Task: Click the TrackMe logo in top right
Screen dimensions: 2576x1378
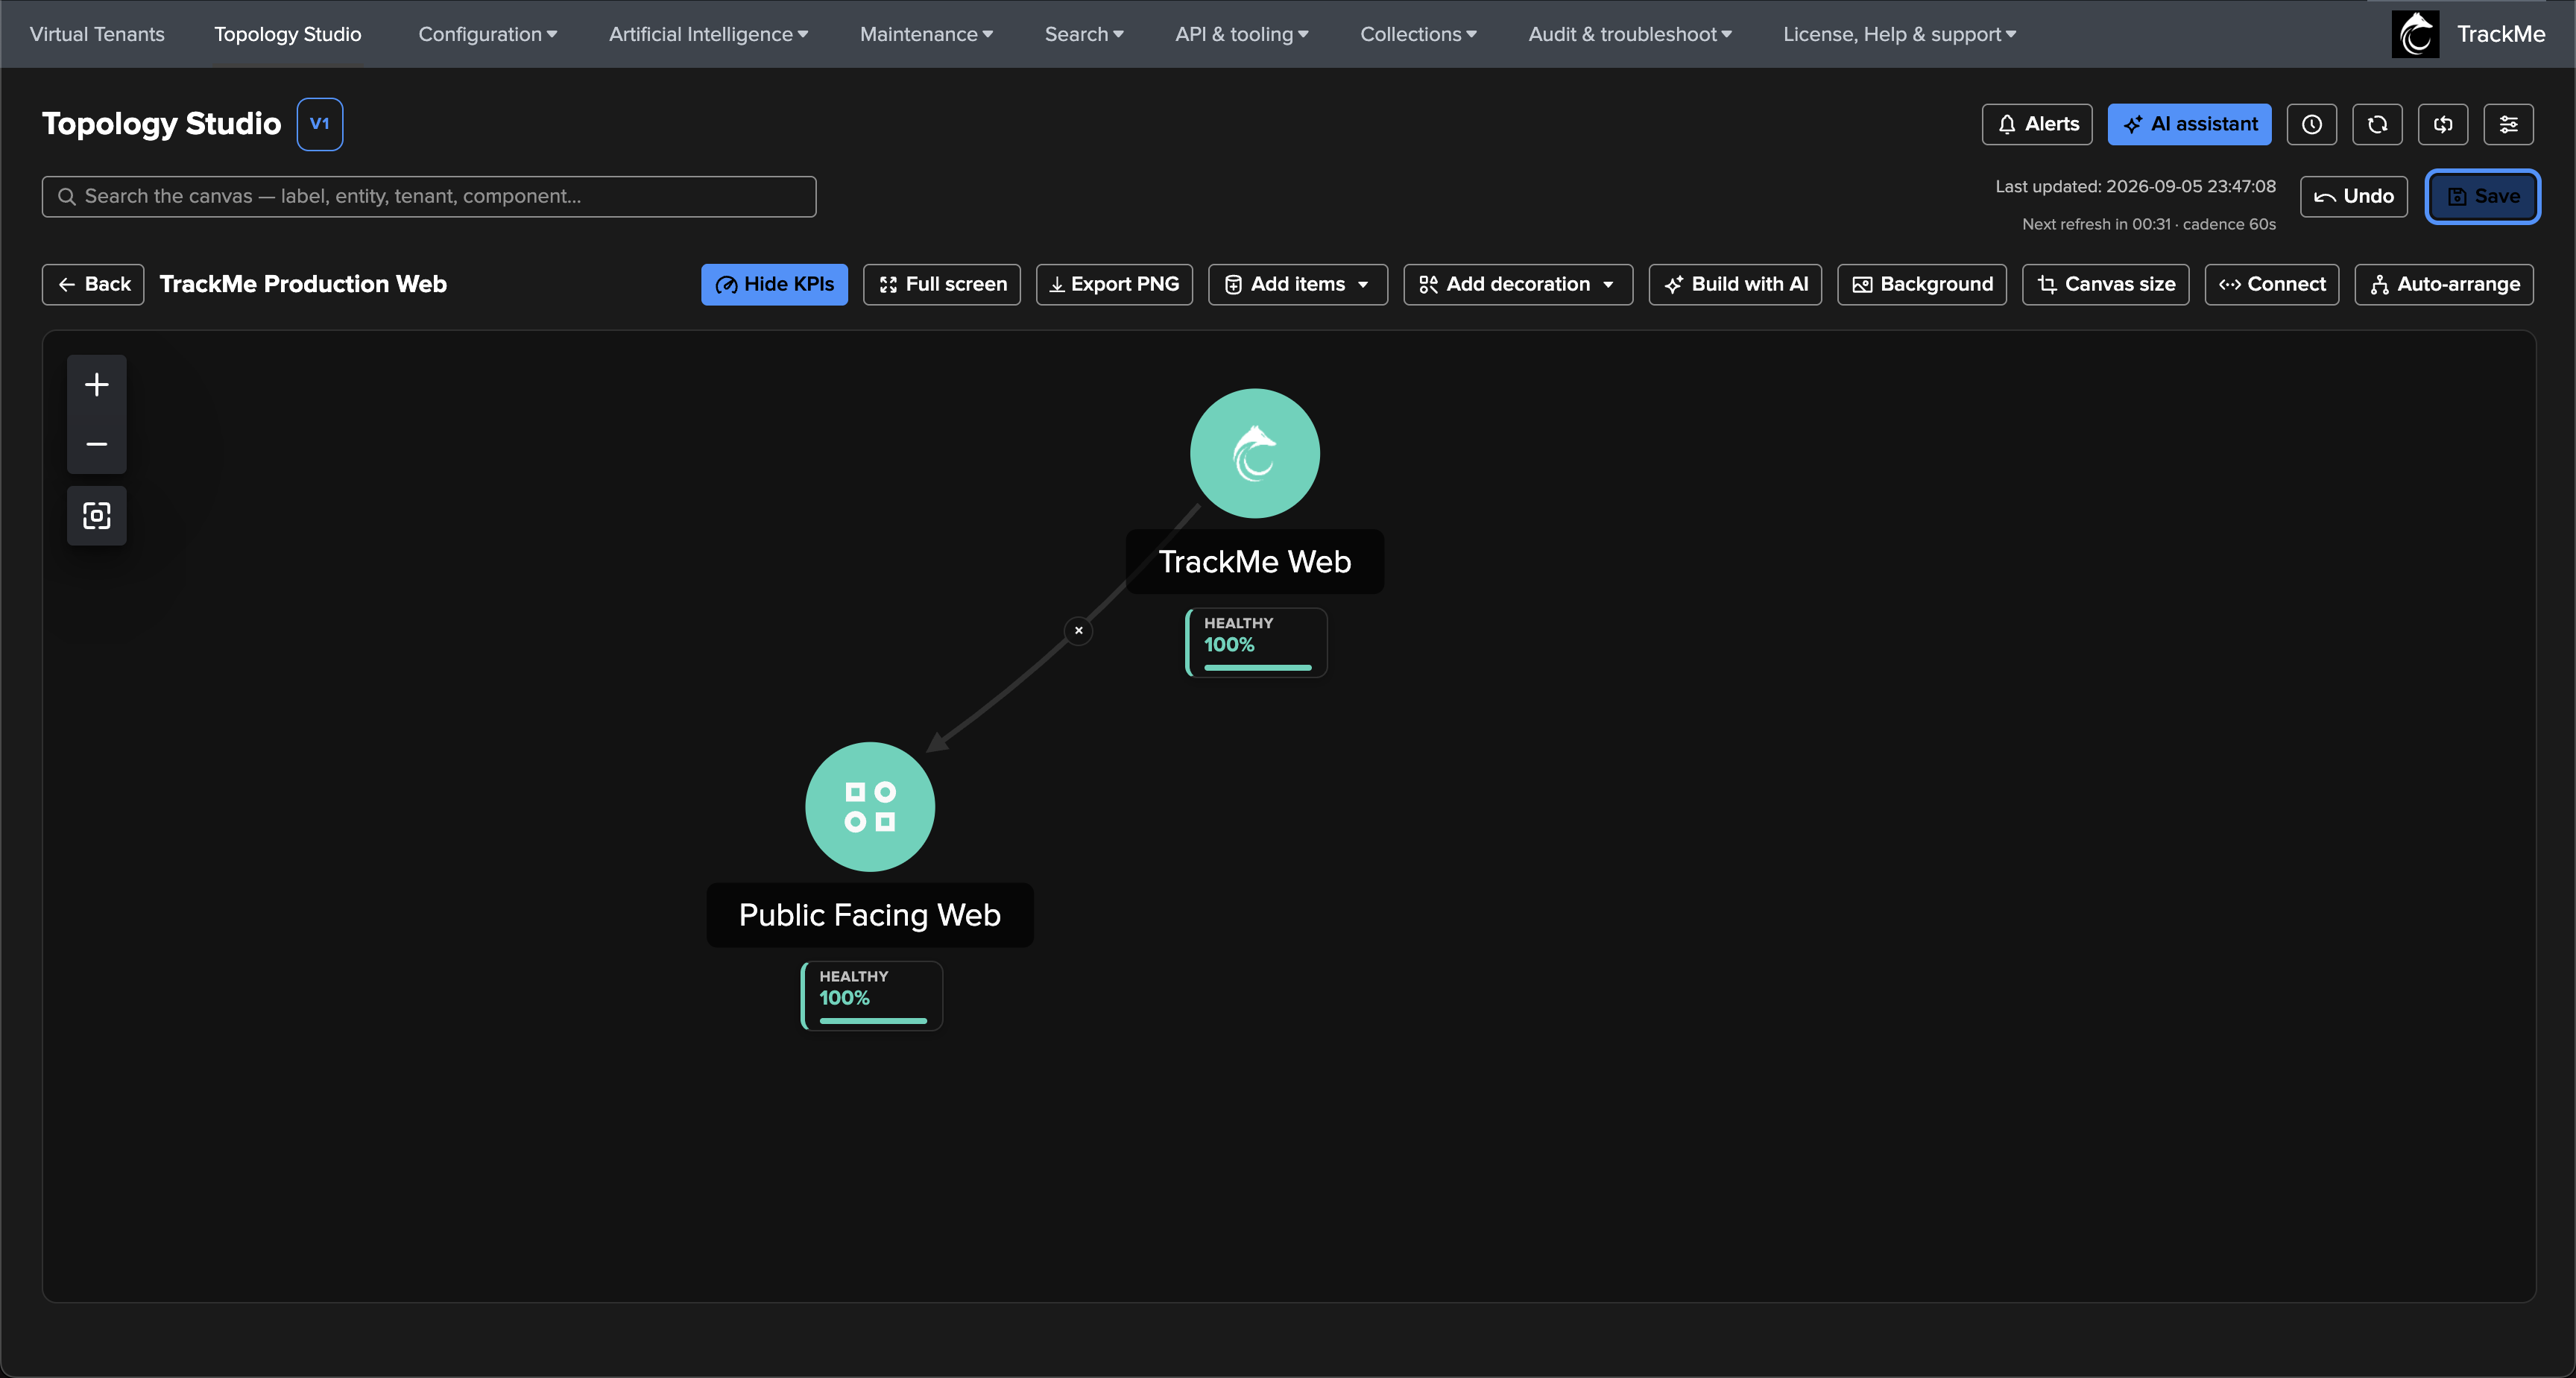Action: coord(2415,34)
